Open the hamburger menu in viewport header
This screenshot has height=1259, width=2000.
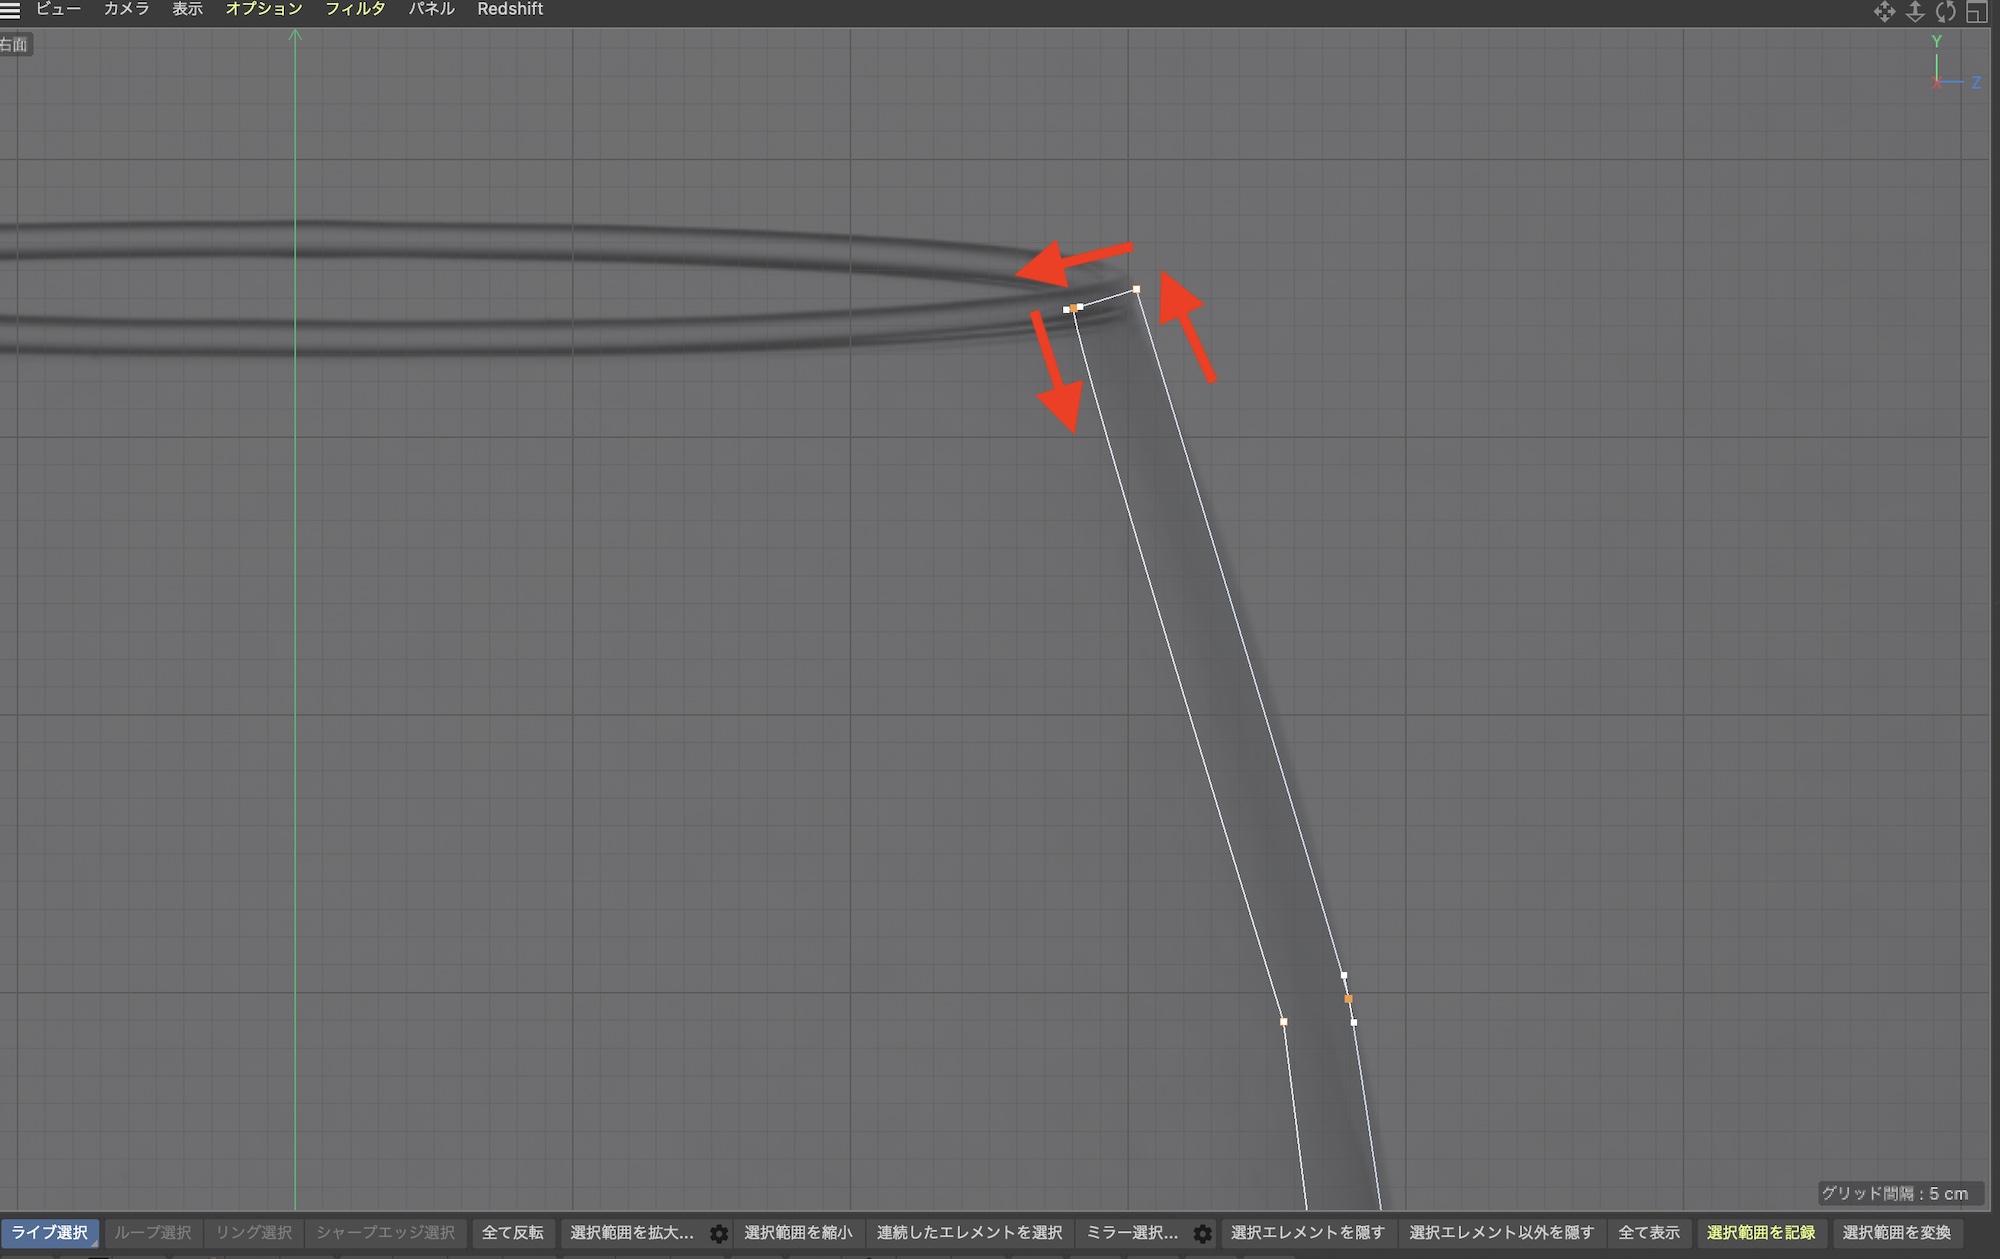tap(10, 10)
